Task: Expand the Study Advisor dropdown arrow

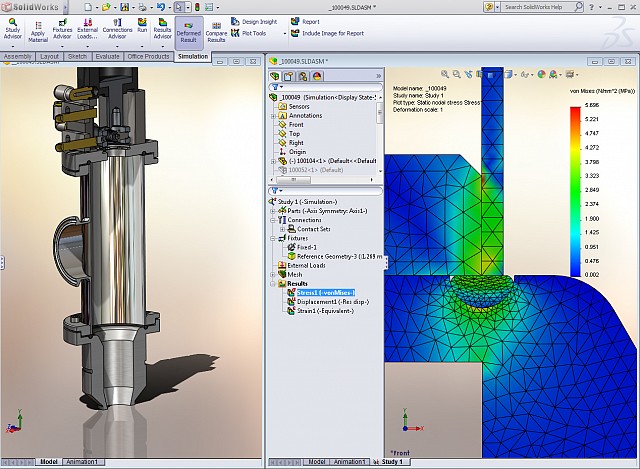Action: [x=13, y=46]
